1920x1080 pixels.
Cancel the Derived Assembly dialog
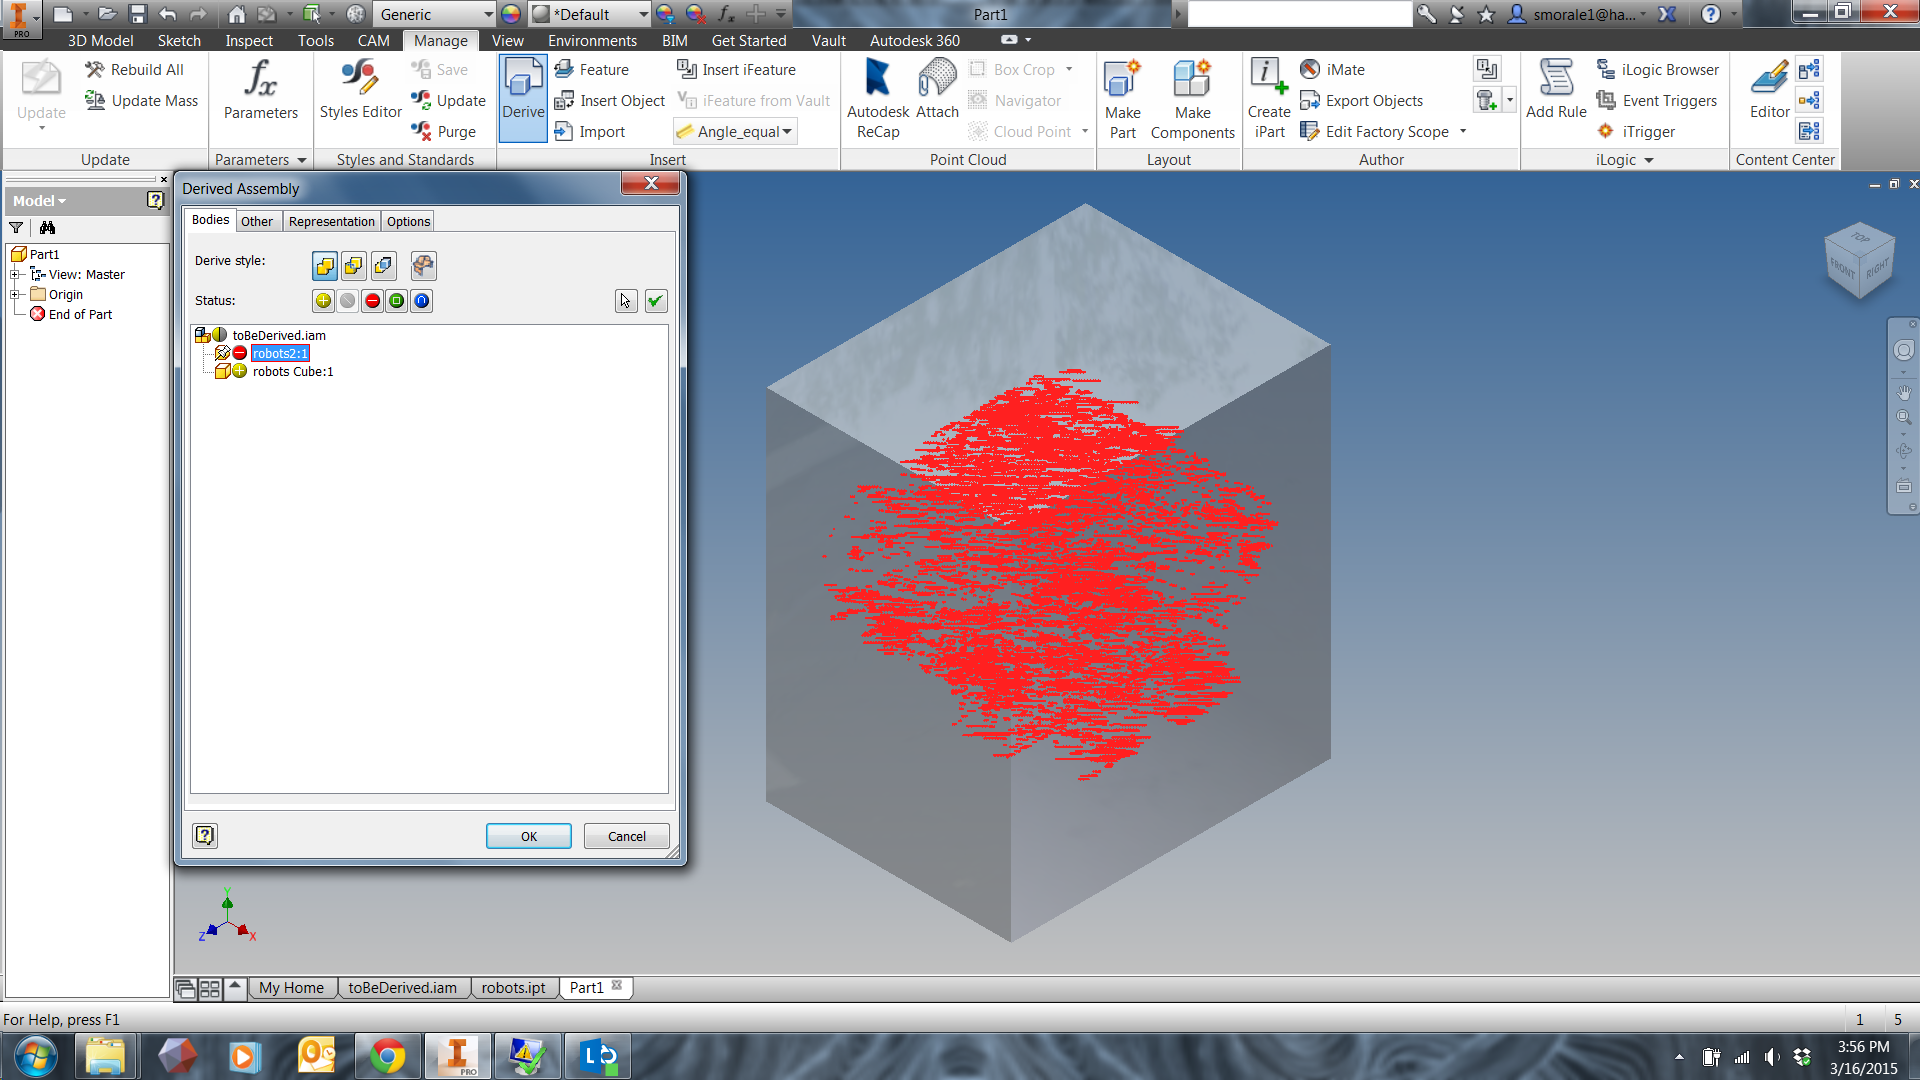point(626,836)
